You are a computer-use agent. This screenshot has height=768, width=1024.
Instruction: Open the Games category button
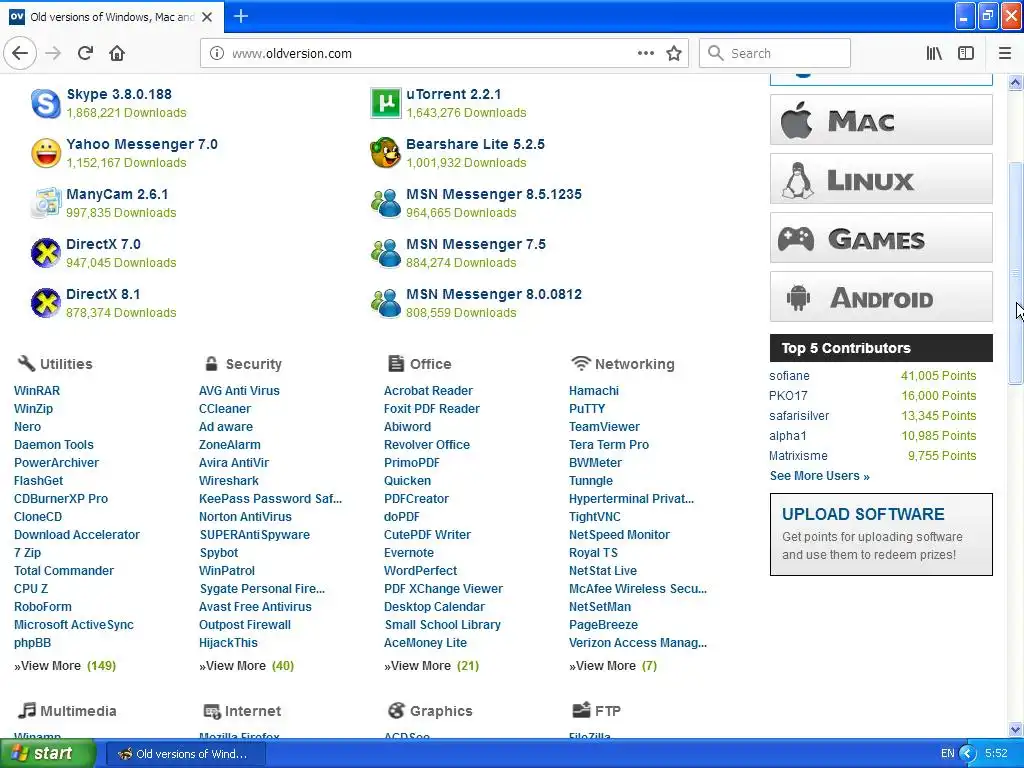pyautogui.click(x=881, y=238)
